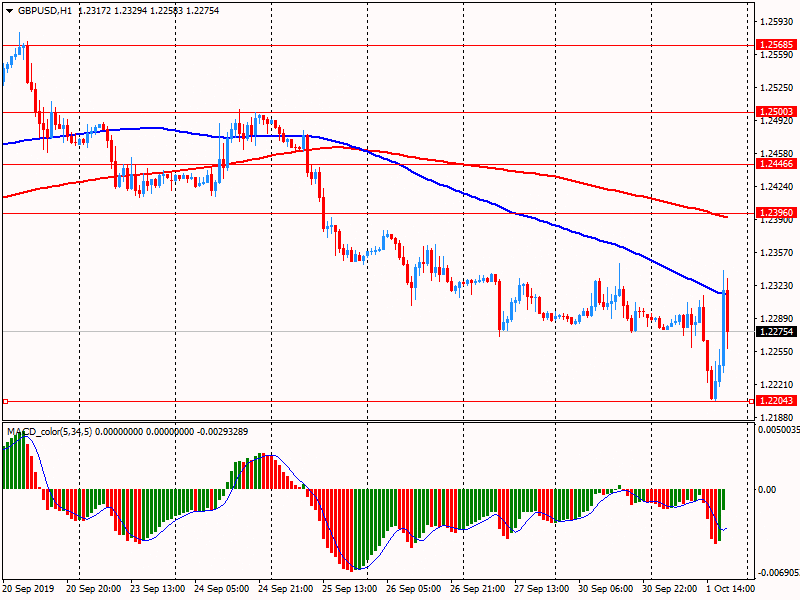Screen dimensions: 800x600
Task: Click the 1.24240 price scale value
Action: (x=777, y=187)
